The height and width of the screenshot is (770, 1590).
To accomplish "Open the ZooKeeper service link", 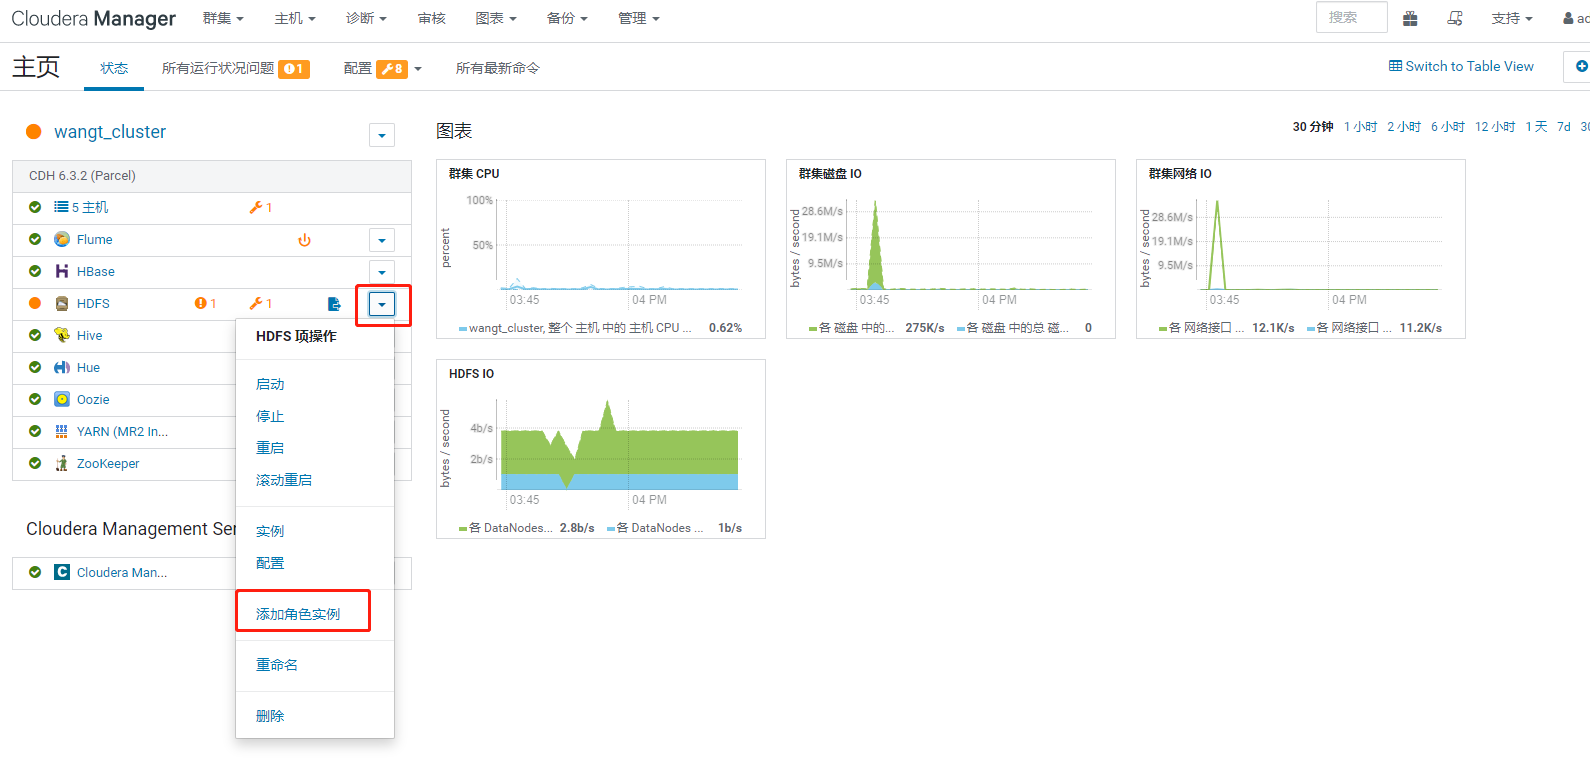I will pyautogui.click(x=108, y=464).
